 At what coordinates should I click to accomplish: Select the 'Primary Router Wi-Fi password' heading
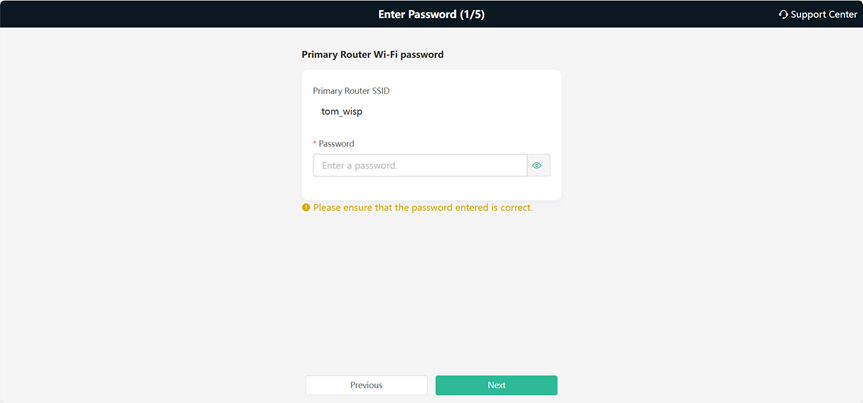(x=373, y=55)
